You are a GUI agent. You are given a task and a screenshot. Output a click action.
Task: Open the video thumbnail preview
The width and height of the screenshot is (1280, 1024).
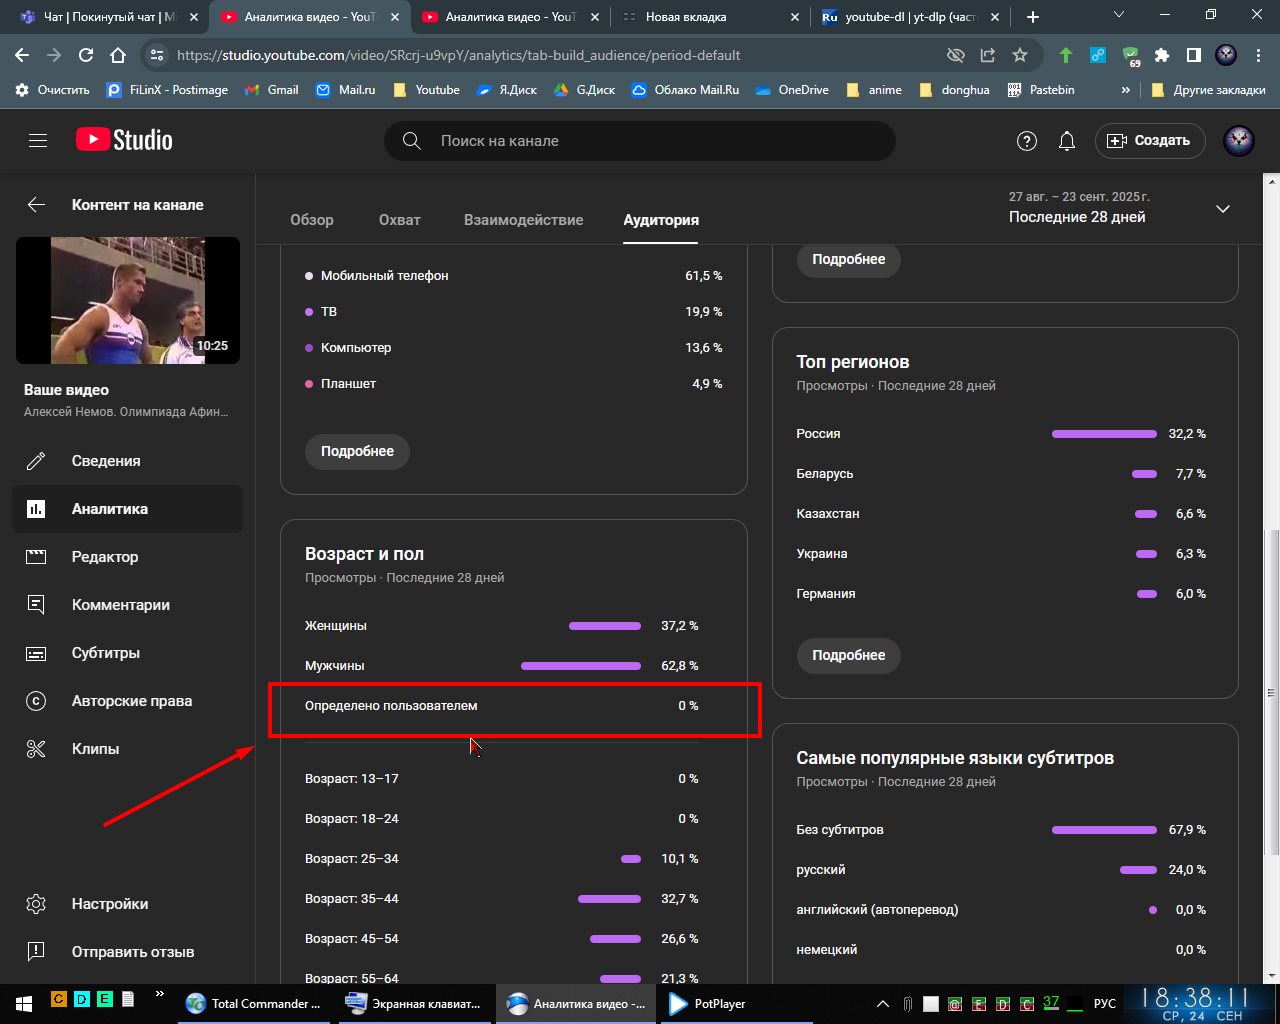pos(128,300)
